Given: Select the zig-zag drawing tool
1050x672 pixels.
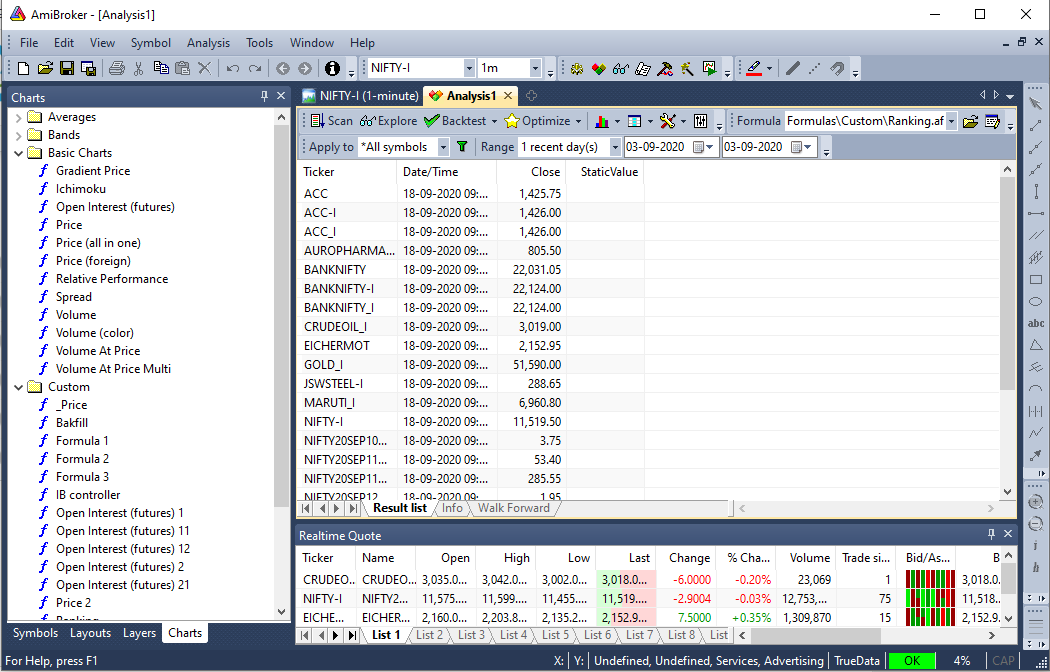Looking at the screenshot, I should (x=1035, y=433).
